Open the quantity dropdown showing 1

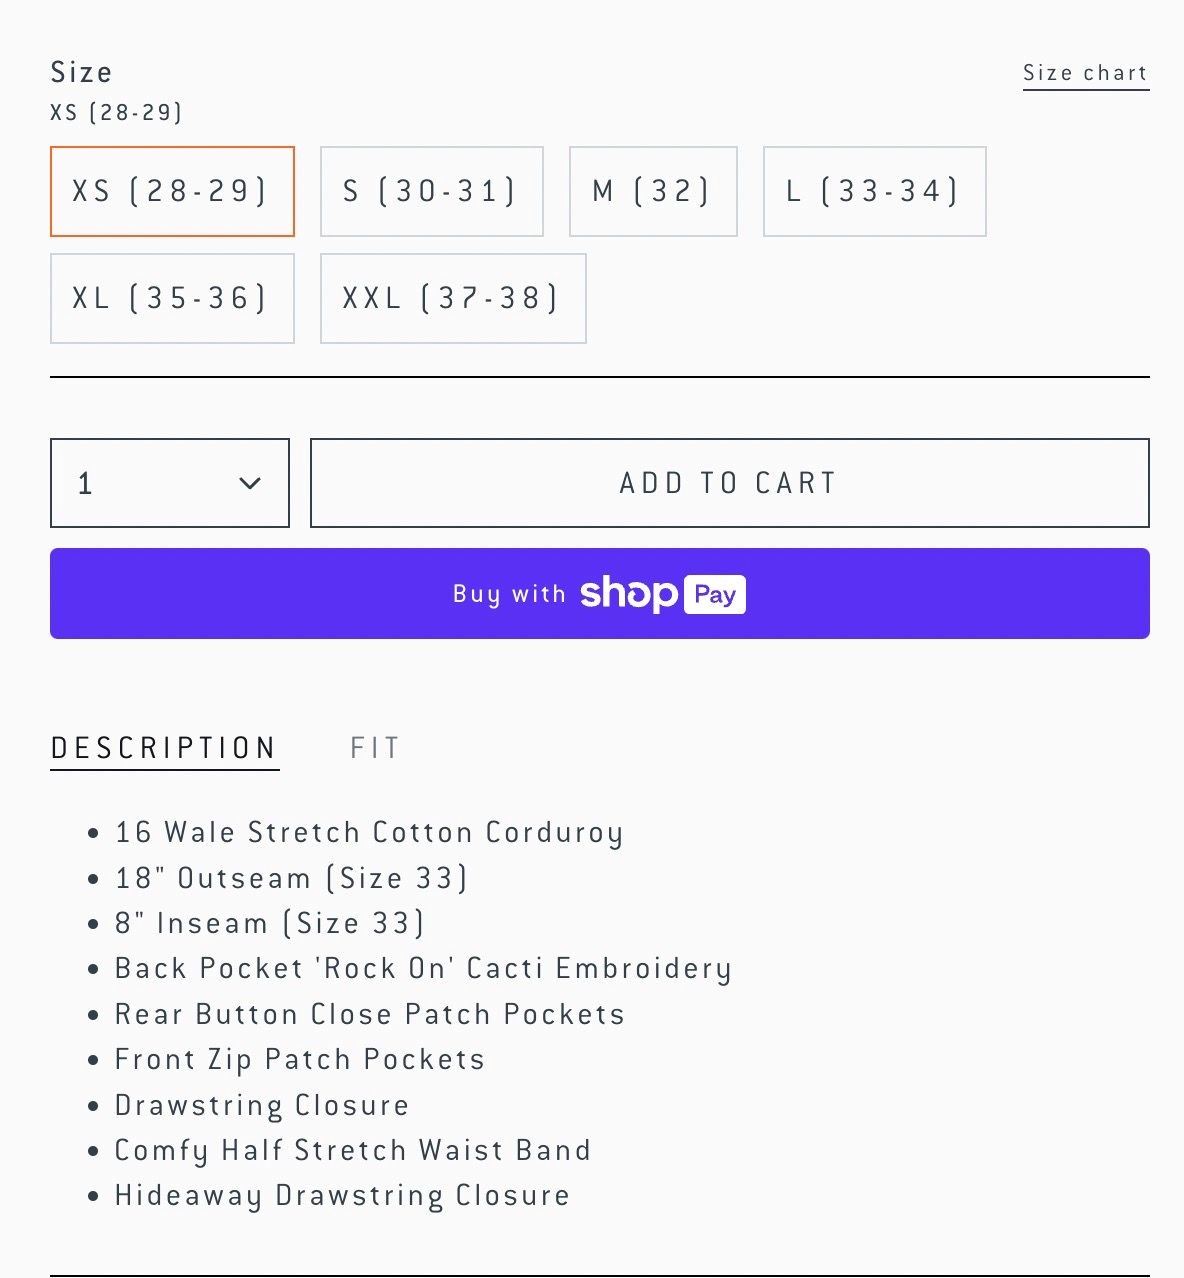169,483
